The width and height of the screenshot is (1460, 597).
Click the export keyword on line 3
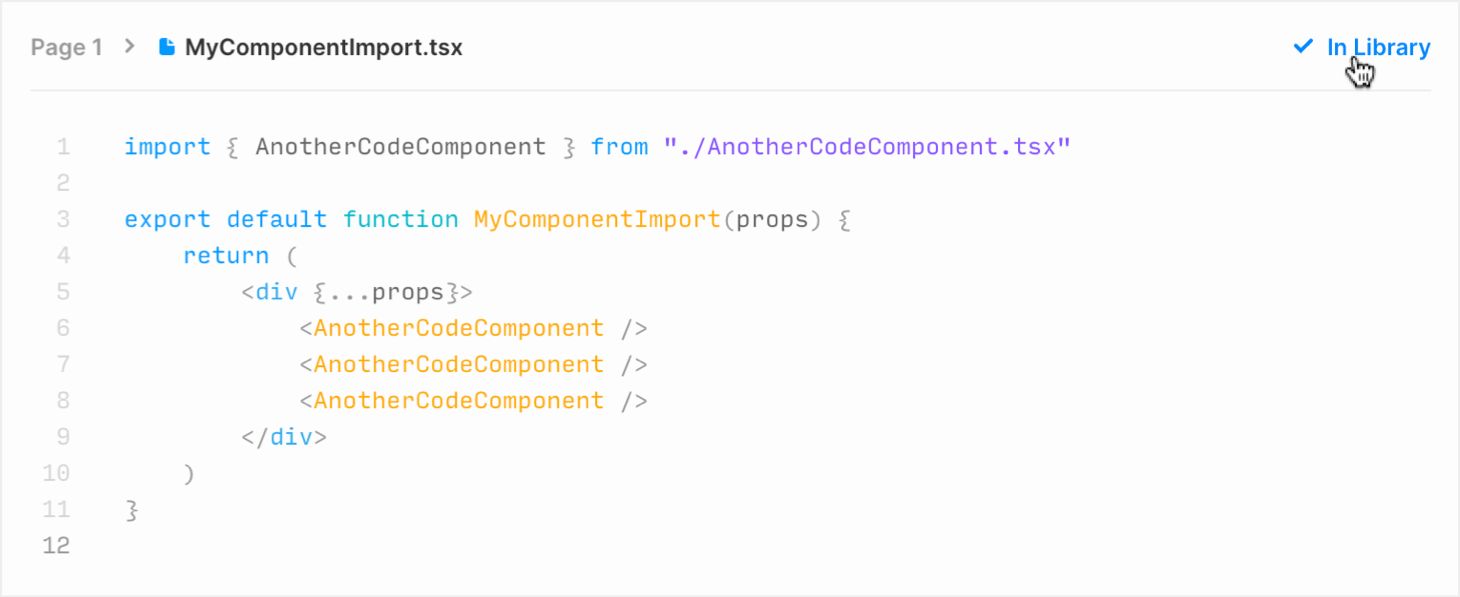(167, 219)
